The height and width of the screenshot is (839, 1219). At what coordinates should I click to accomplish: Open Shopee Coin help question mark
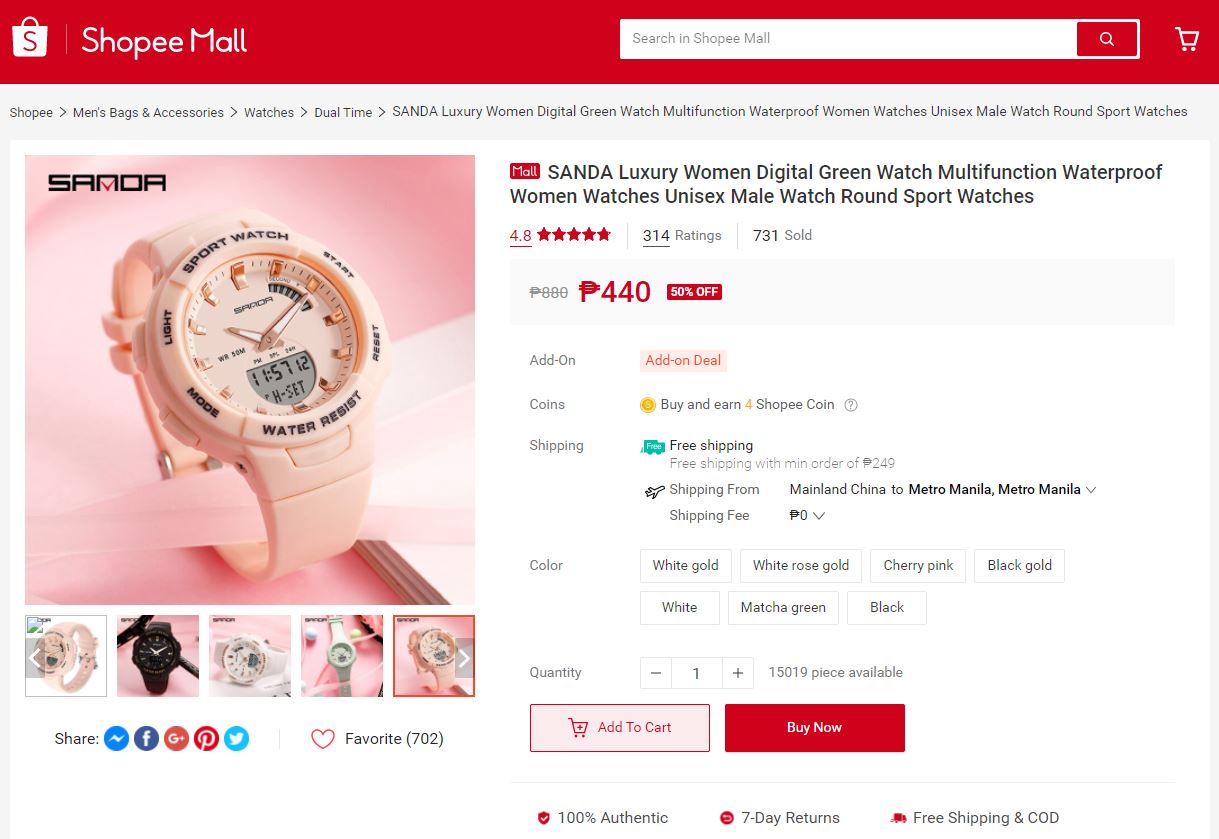pos(851,405)
